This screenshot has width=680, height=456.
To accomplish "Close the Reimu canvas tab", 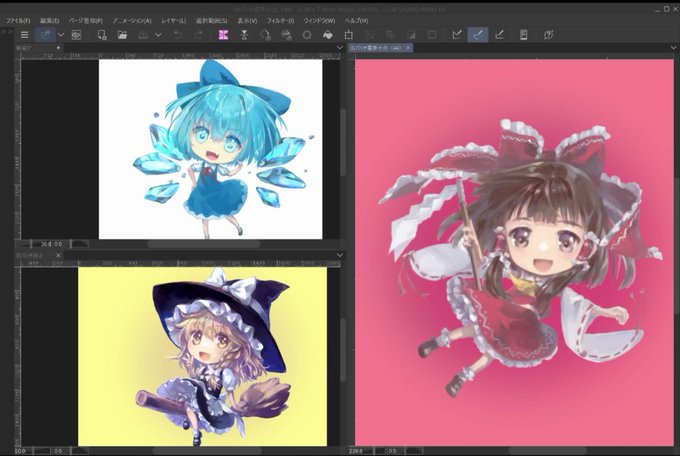I will 408,48.
